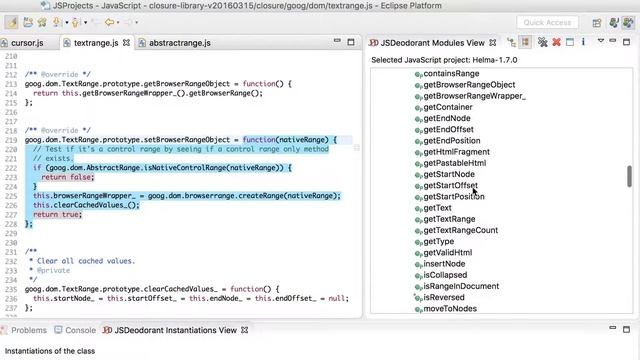
Task: Maximize the editor area
Action: pos(351,42)
